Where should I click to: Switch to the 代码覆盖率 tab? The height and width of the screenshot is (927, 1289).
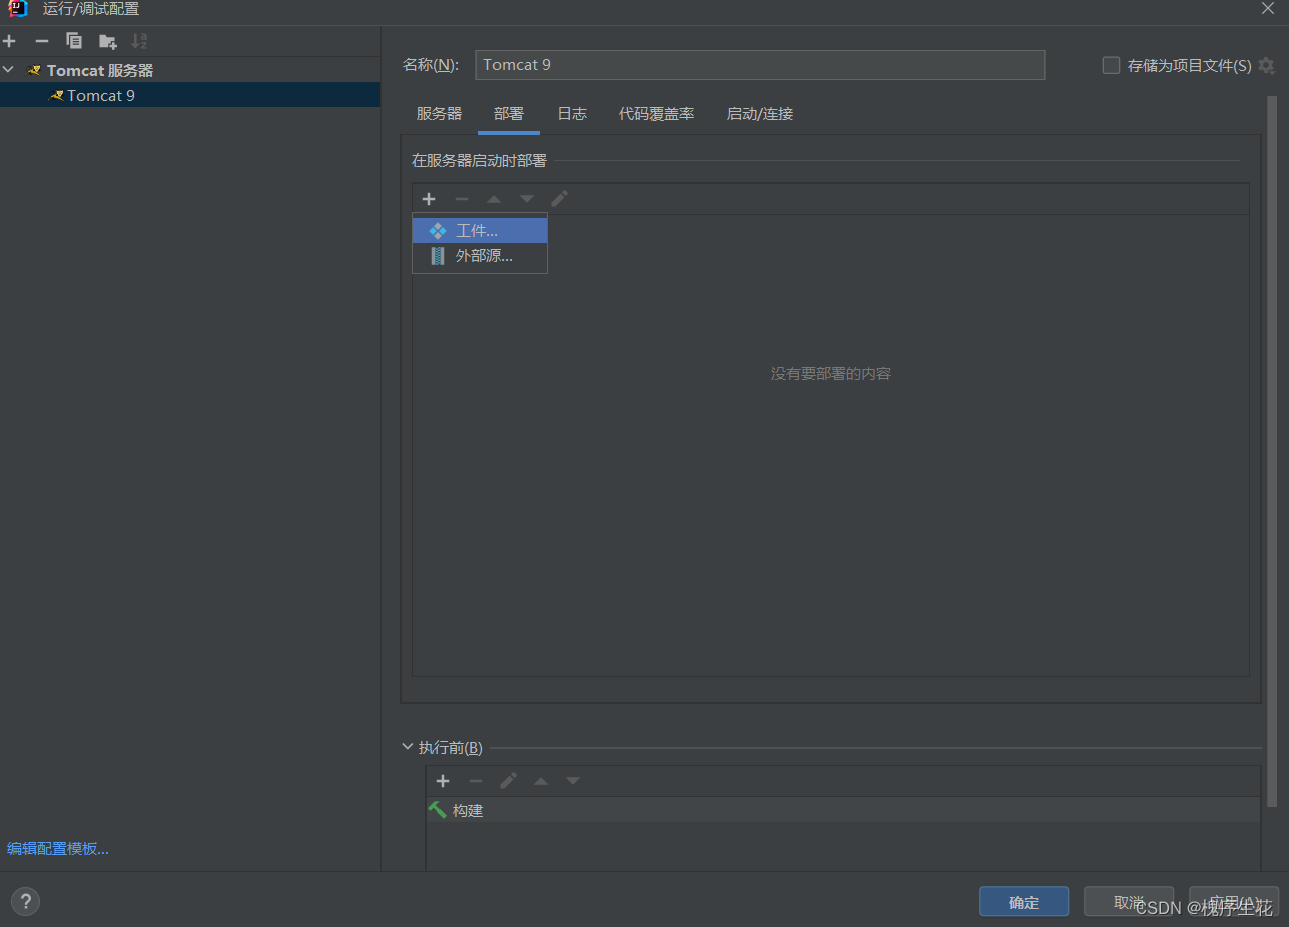coord(656,114)
